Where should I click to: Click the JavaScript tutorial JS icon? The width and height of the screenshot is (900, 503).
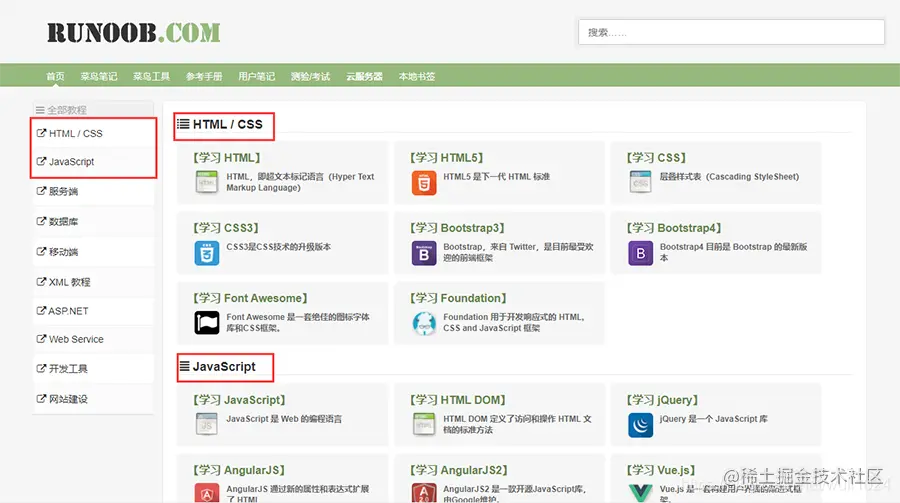[x=207, y=424]
